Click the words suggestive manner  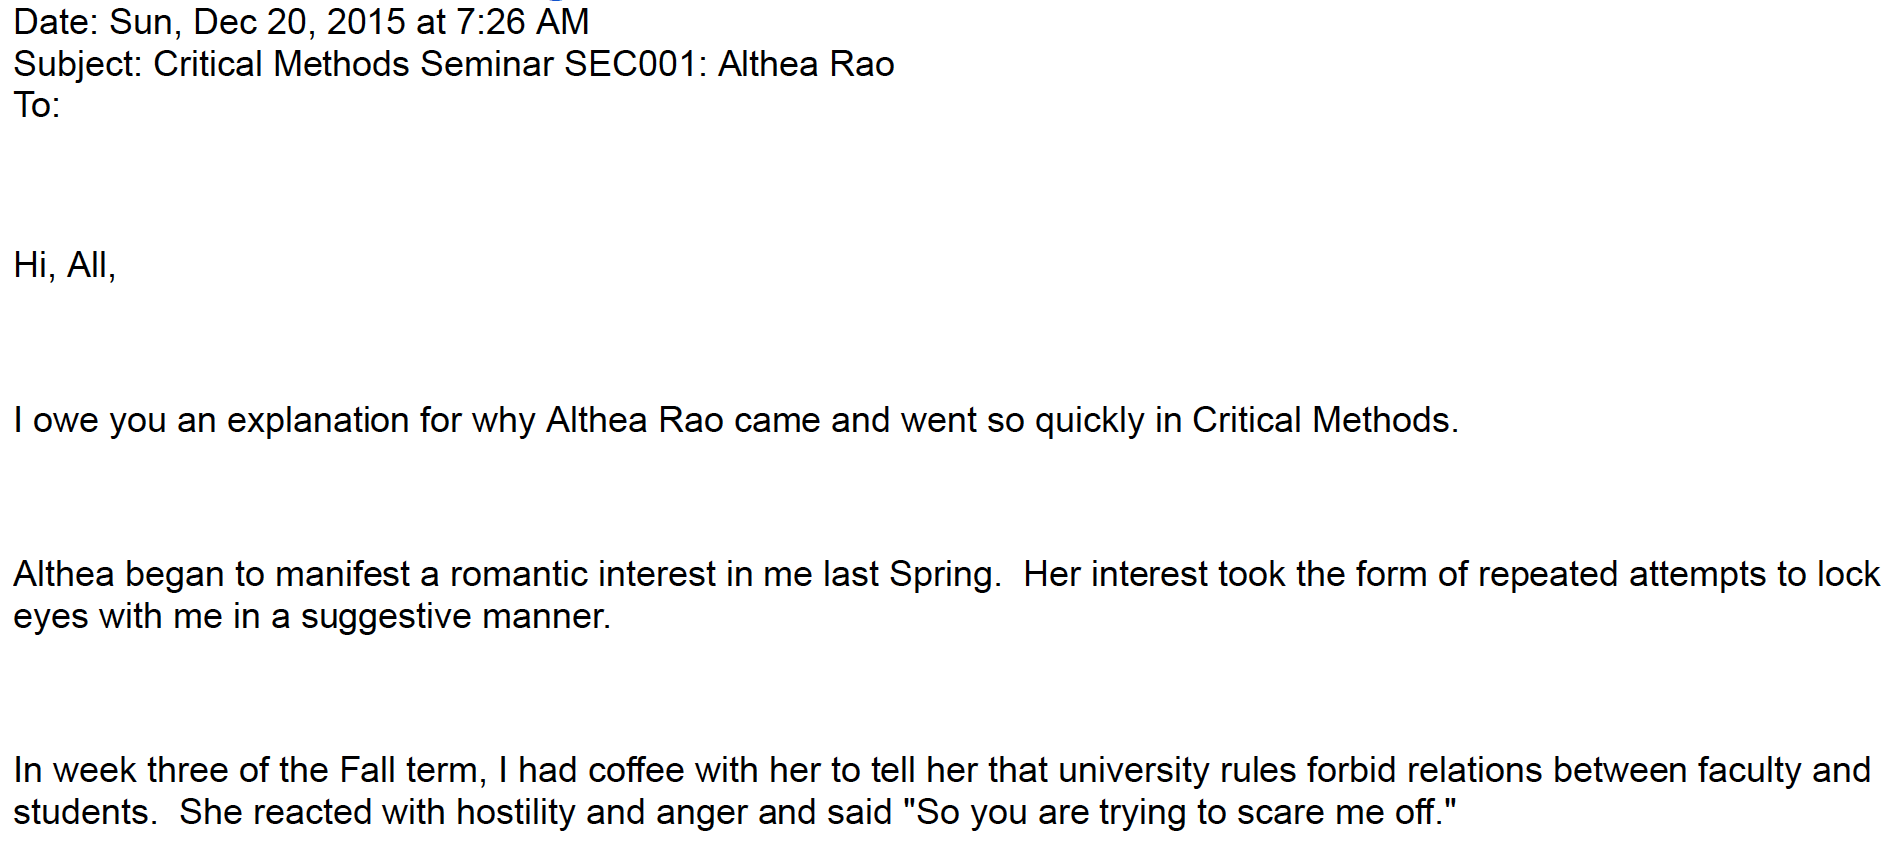pyautogui.click(x=455, y=617)
